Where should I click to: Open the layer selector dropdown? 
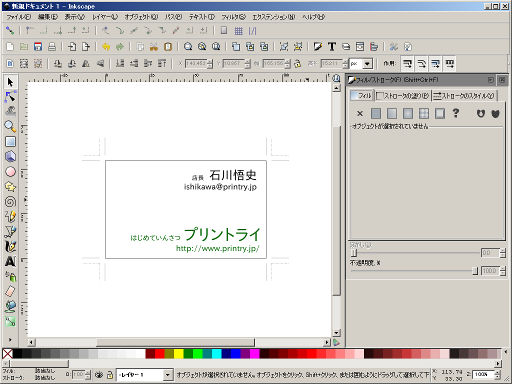pos(168,375)
